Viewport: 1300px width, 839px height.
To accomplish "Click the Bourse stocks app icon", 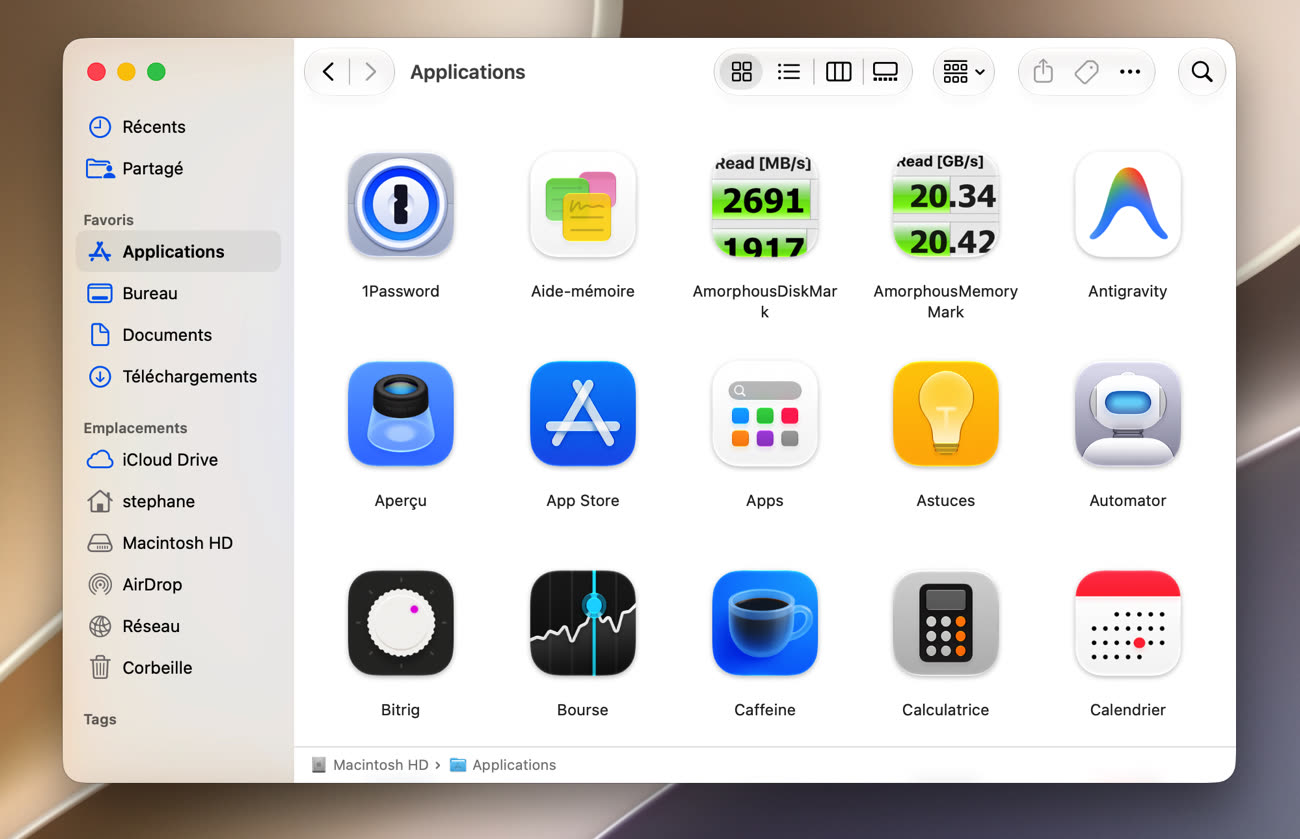I will tap(582, 623).
